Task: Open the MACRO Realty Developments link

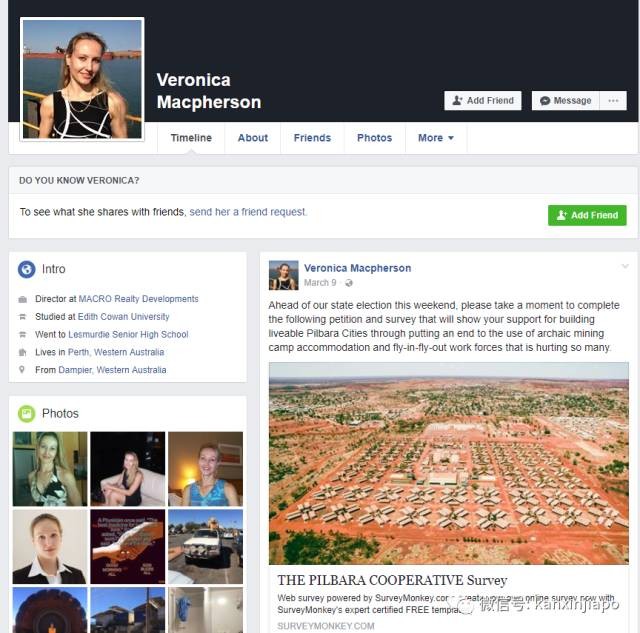Action: pyautogui.click(x=138, y=299)
